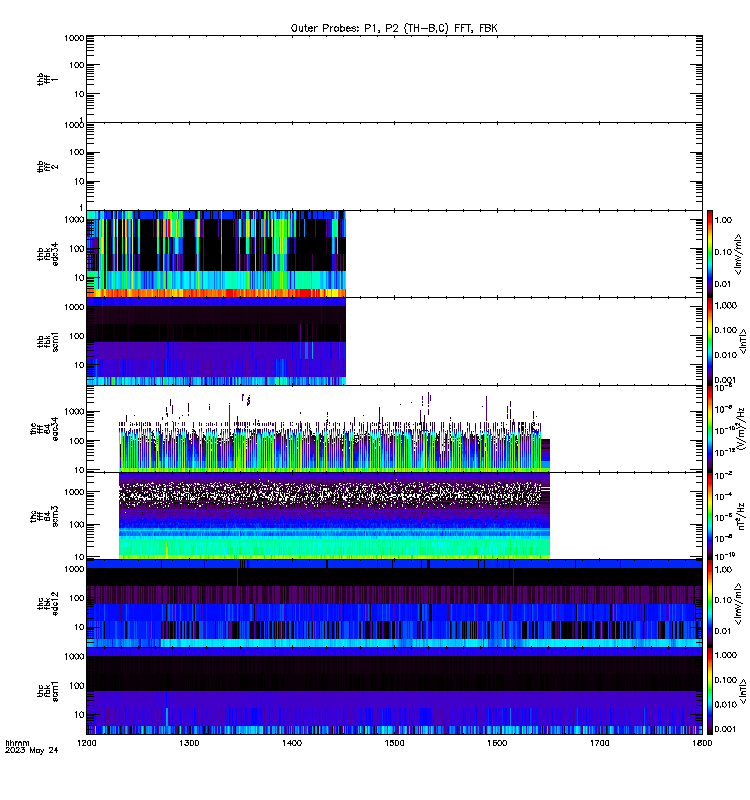Click the 1400 time axis label

(292, 743)
